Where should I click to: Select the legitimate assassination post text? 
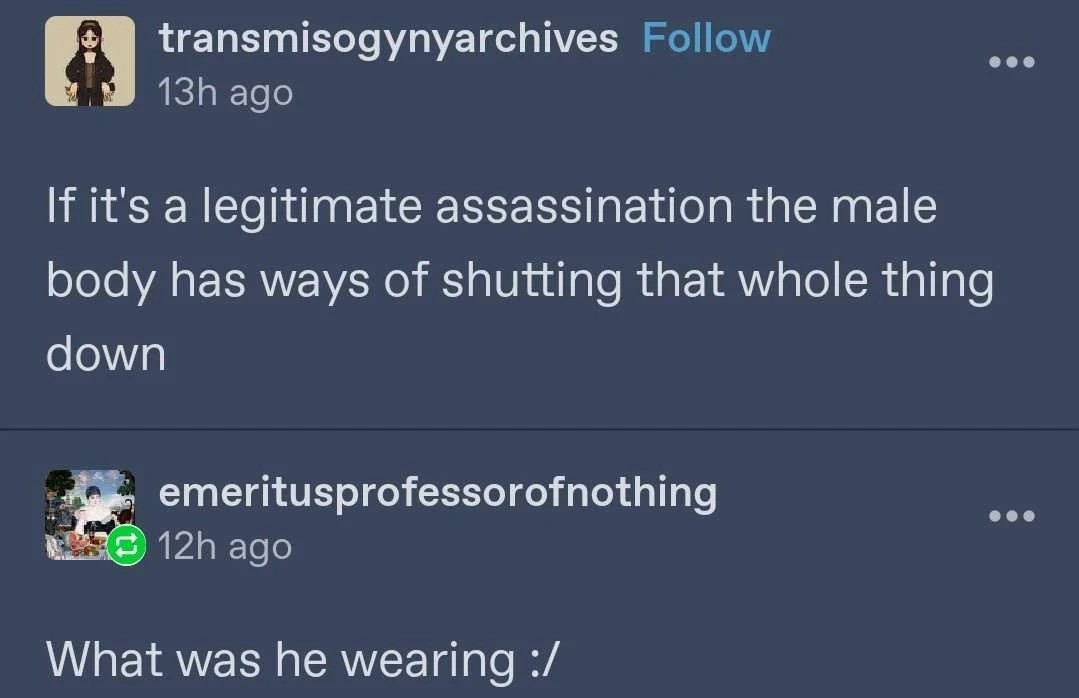coord(520,280)
